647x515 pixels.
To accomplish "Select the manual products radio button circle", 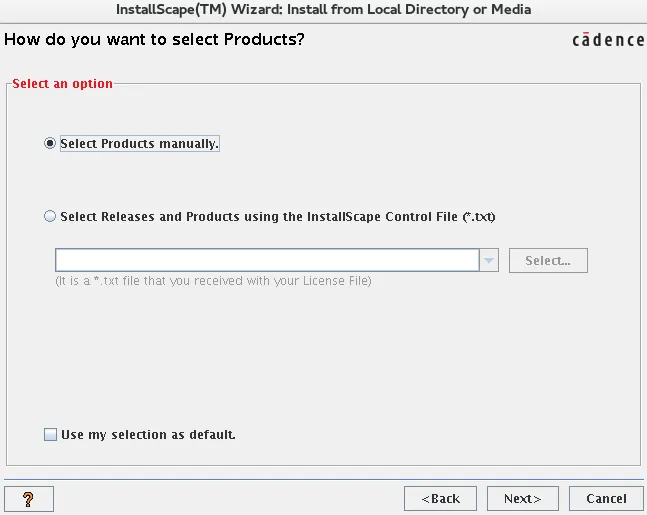I will click(x=50, y=143).
